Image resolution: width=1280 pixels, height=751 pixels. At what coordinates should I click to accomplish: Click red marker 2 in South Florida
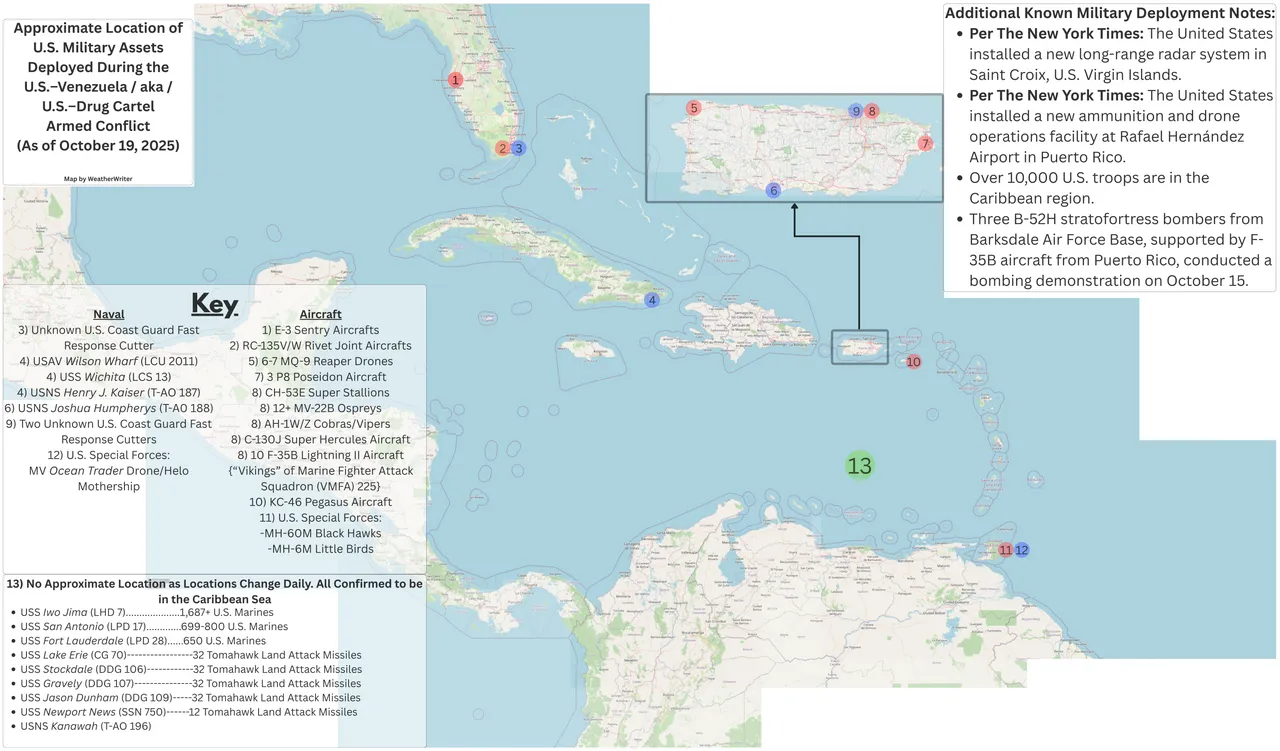[502, 148]
